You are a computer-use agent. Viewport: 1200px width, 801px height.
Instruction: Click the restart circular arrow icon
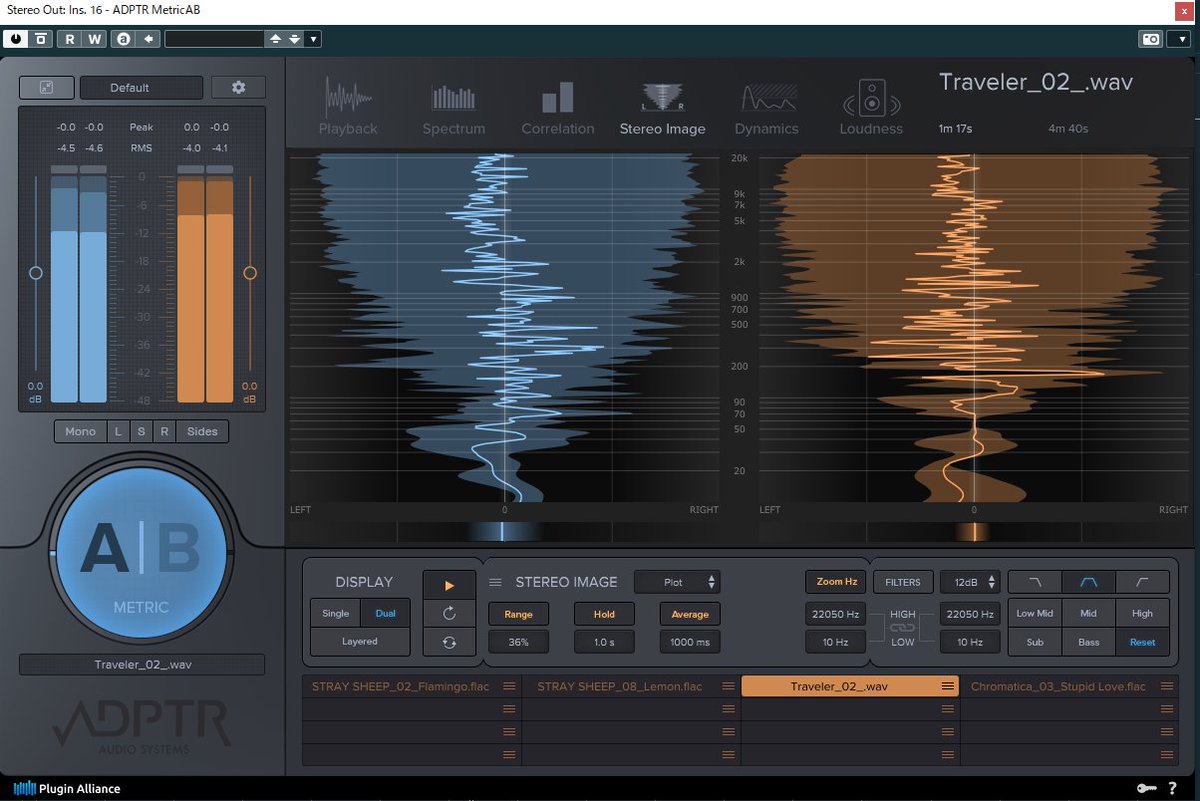pyautogui.click(x=449, y=613)
